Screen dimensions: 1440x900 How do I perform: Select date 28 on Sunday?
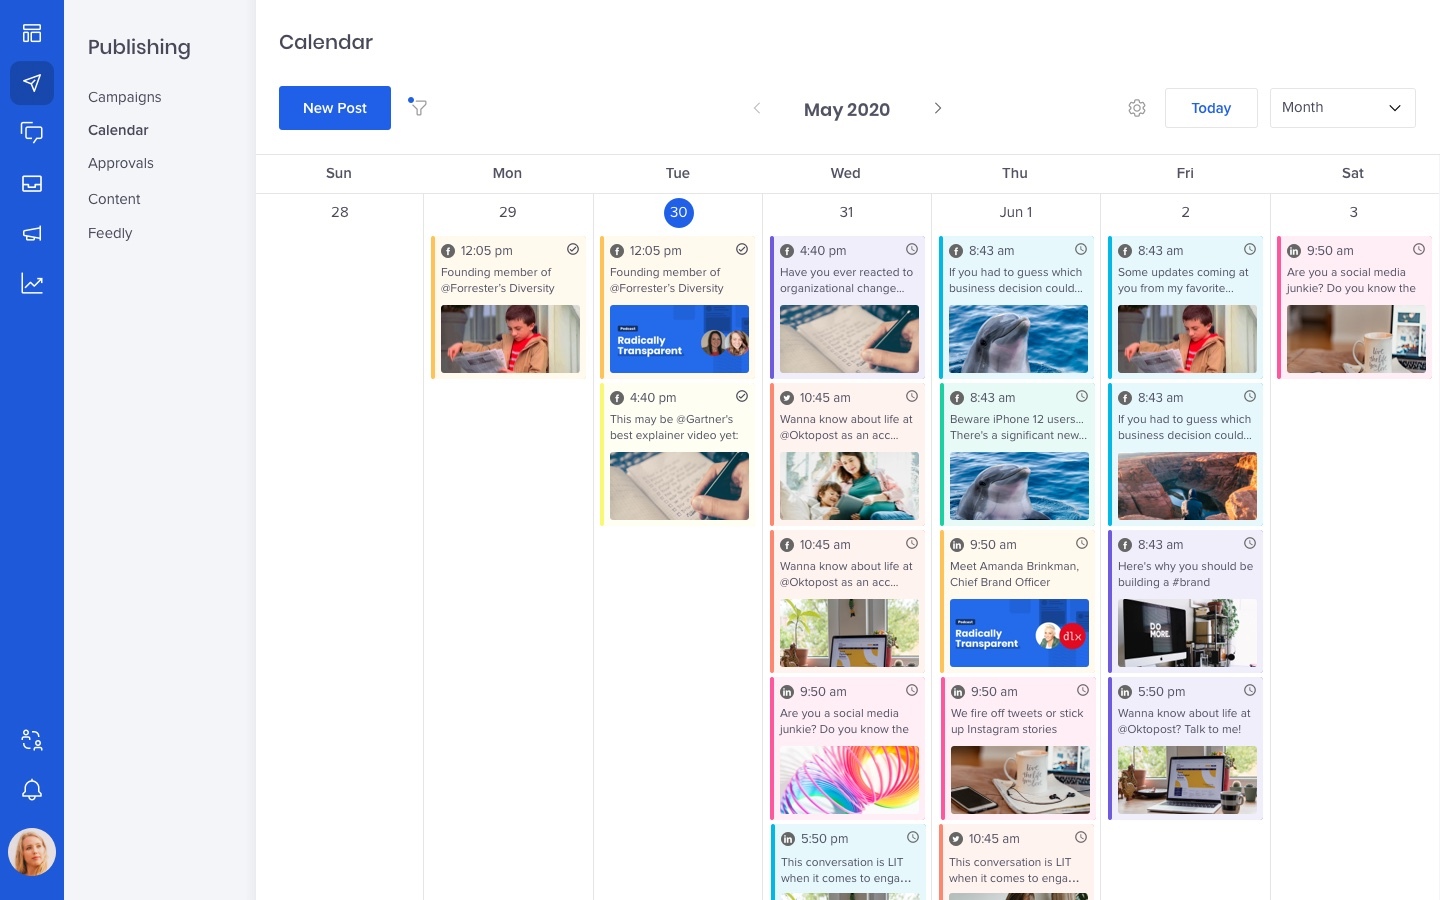pyautogui.click(x=340, y=212)
